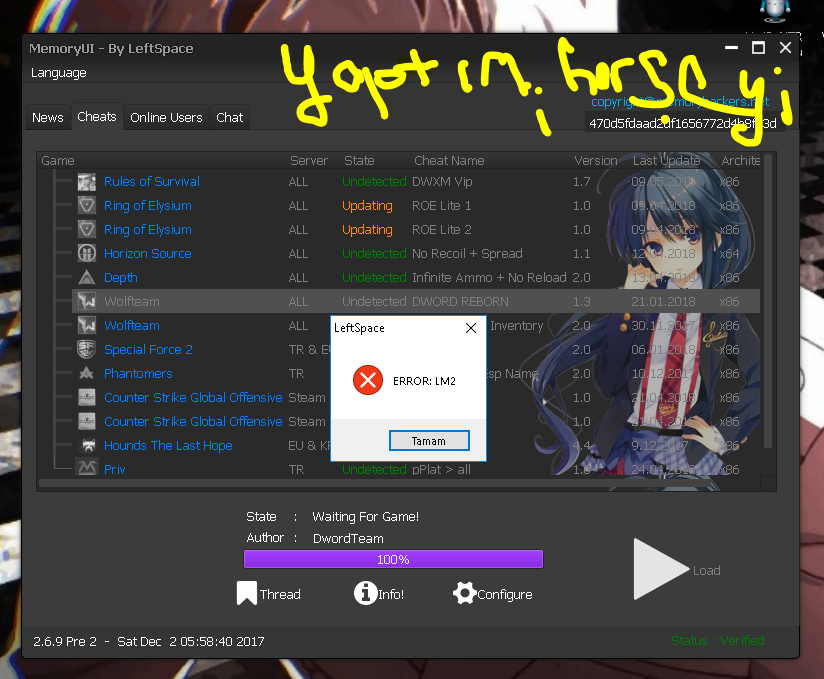Click the Hounds The Last Hope icon
This screenshot has width=824, height=679.
(87, 445)
